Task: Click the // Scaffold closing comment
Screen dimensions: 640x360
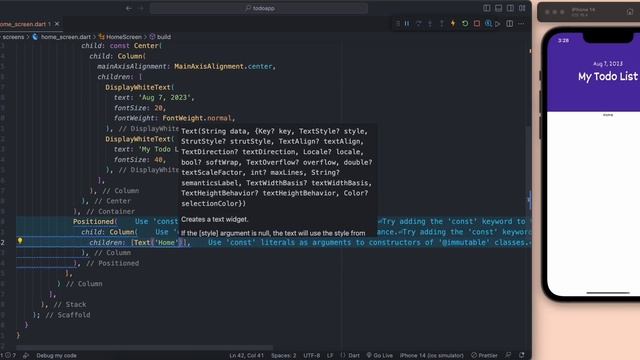Action: (x=68, y=315)
